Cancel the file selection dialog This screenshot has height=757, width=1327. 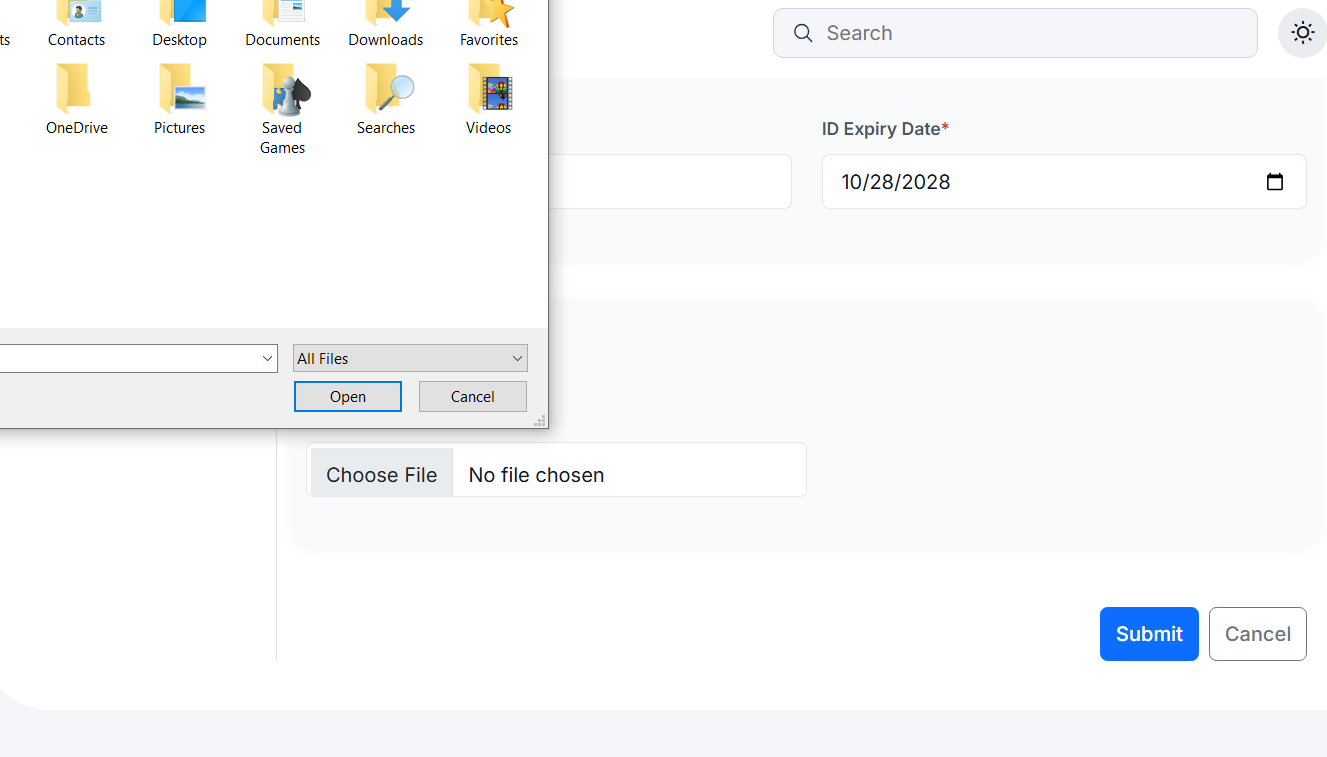tap(473, 396)
